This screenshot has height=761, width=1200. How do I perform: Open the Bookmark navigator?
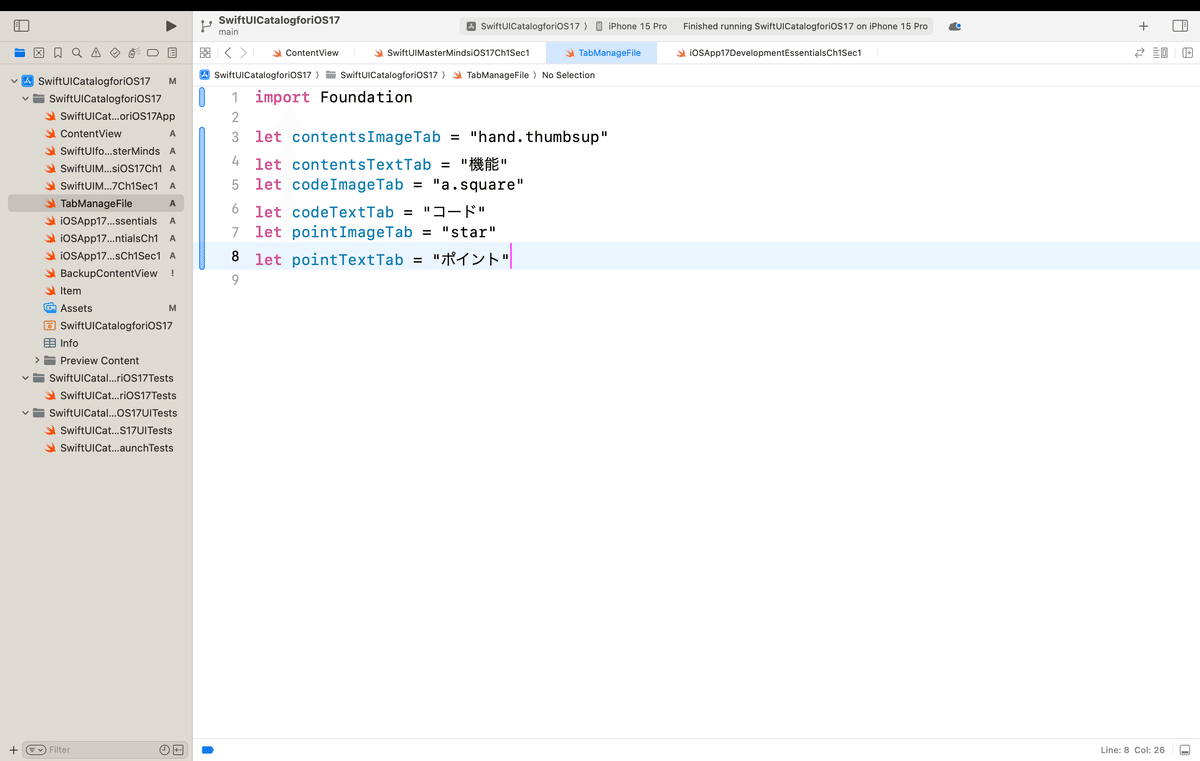(x=58, y=52)
